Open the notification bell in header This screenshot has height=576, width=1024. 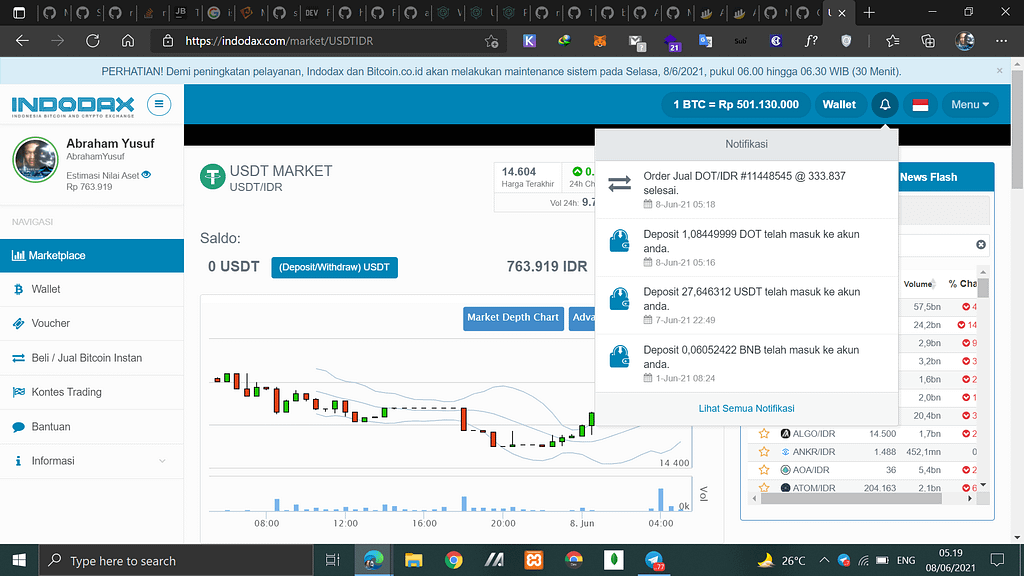[885, 104]
